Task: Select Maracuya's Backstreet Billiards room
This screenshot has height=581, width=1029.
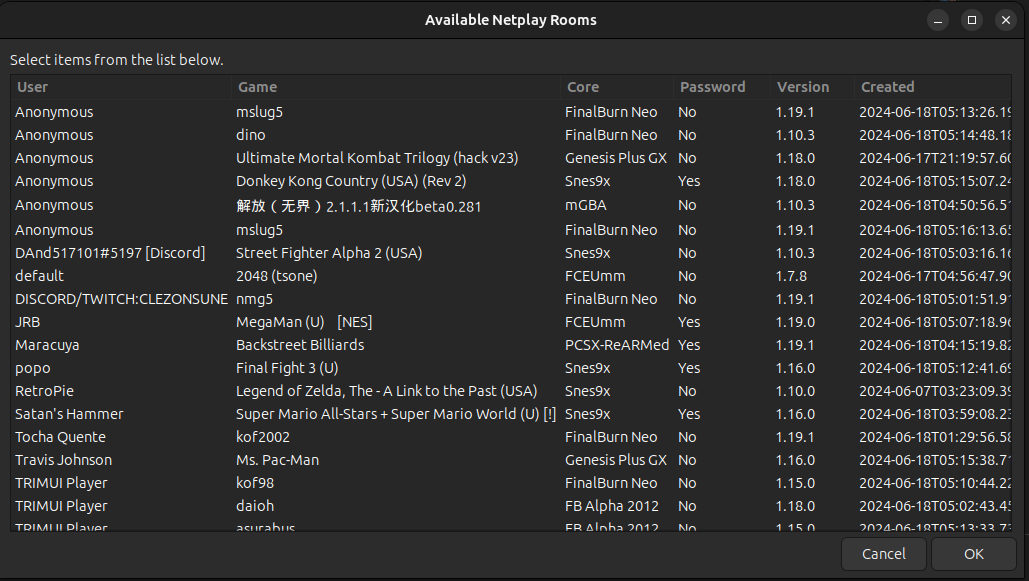Action: (300, 345)
